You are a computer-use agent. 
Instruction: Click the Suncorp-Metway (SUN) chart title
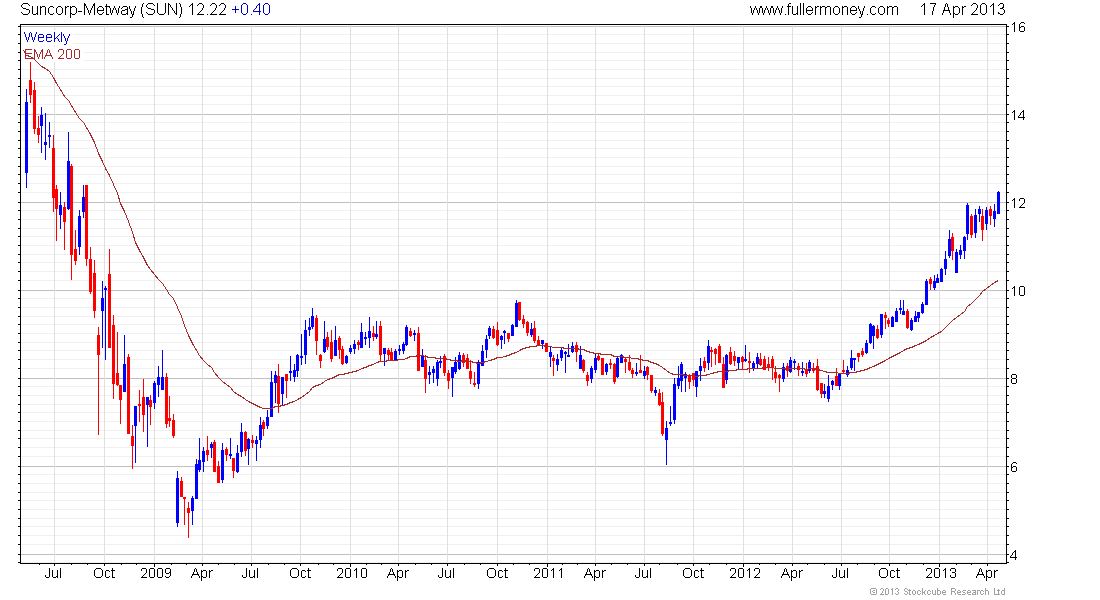coord(102,10)
